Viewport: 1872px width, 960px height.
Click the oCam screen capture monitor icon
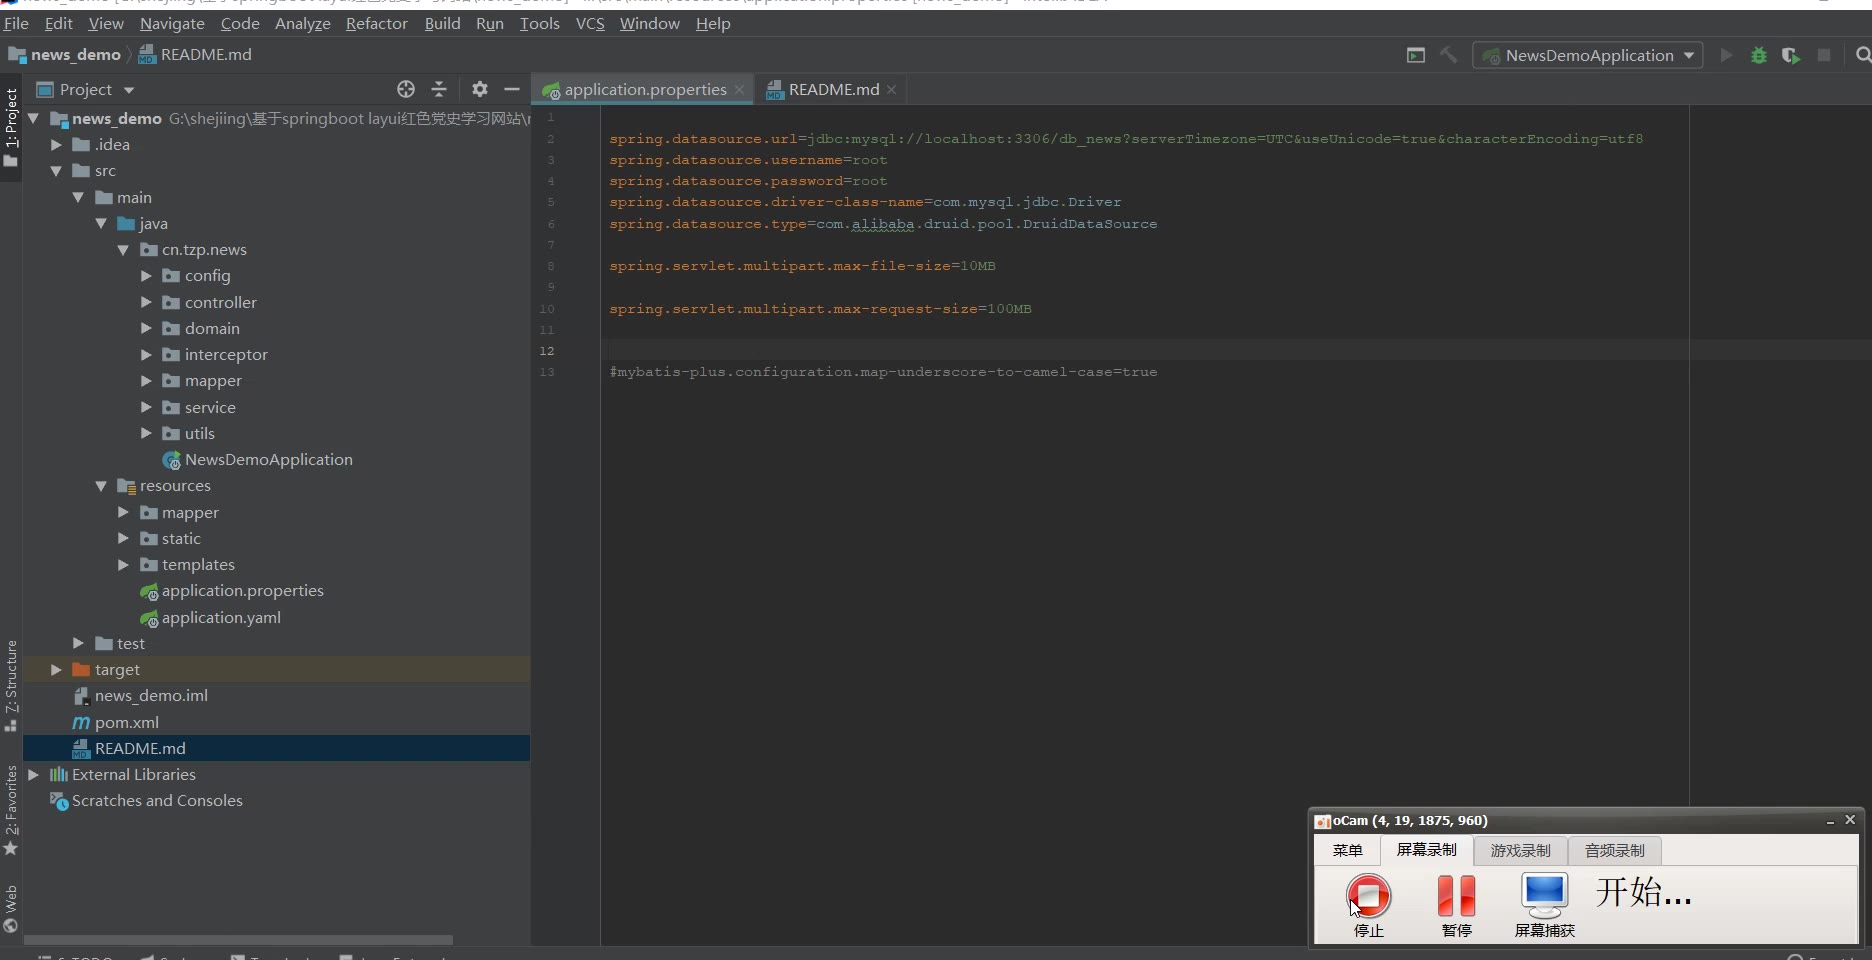point(1544,896)
